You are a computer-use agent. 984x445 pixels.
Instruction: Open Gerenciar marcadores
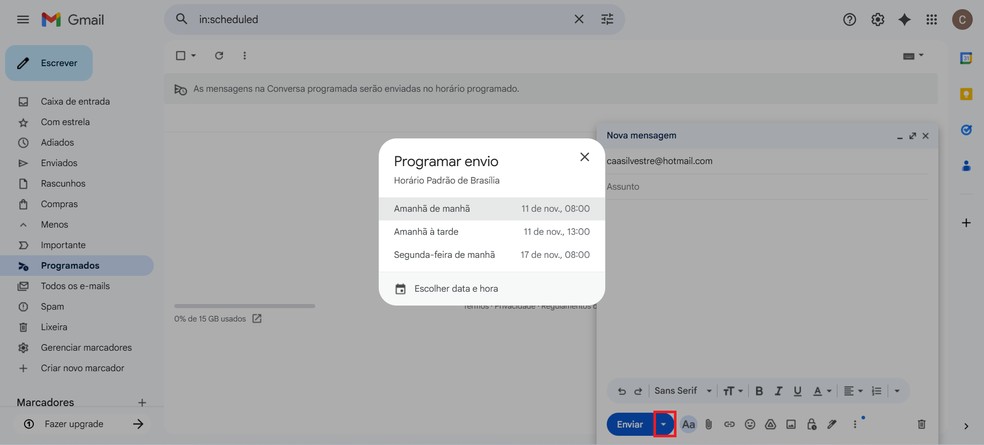coord(86,347)
